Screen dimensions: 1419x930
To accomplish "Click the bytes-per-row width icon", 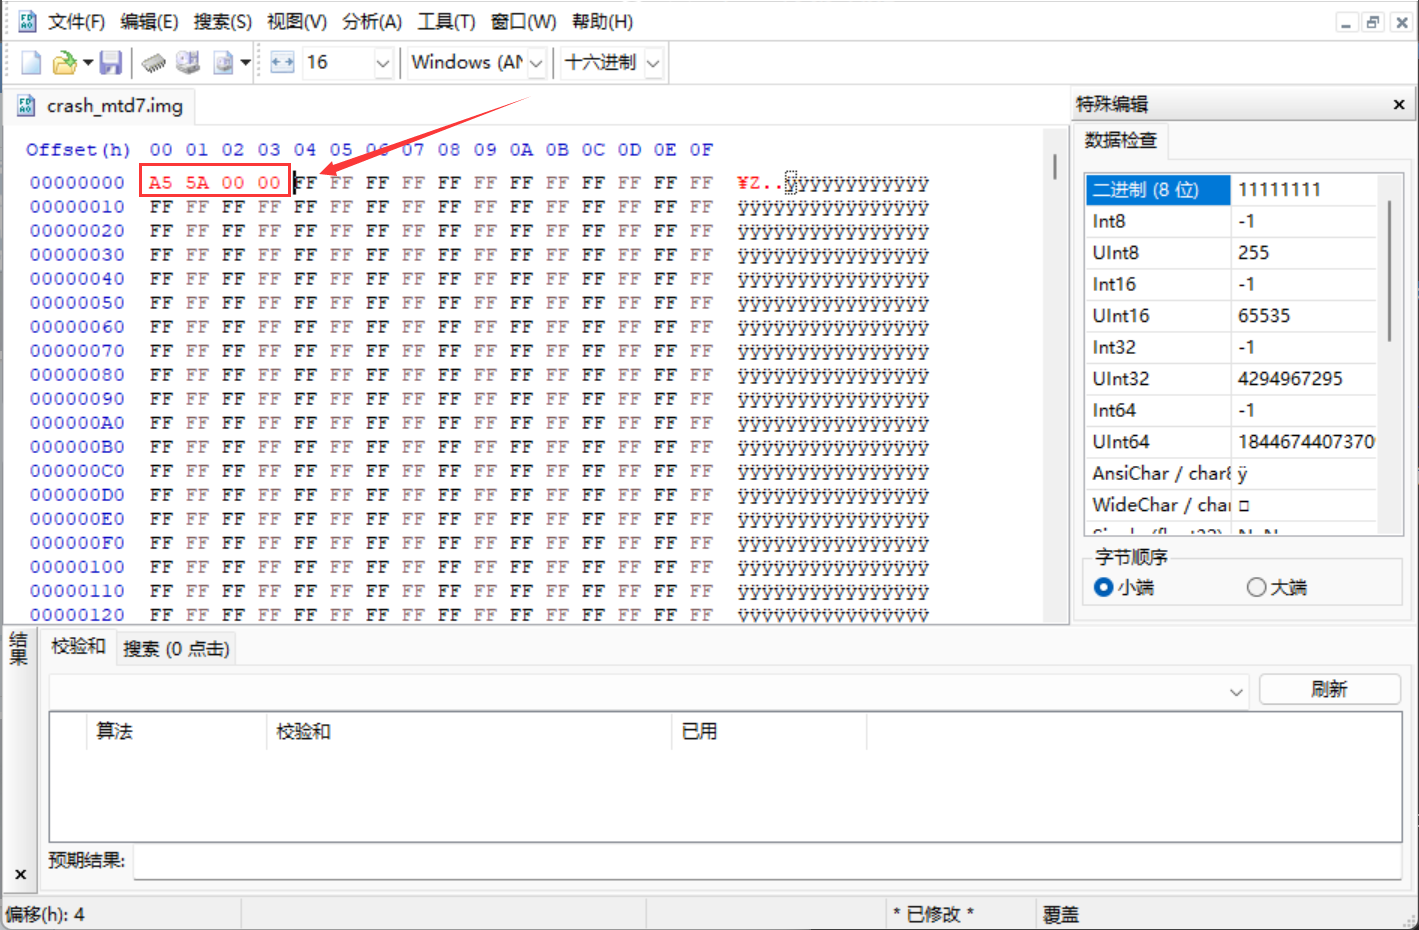I will point(282,63).
